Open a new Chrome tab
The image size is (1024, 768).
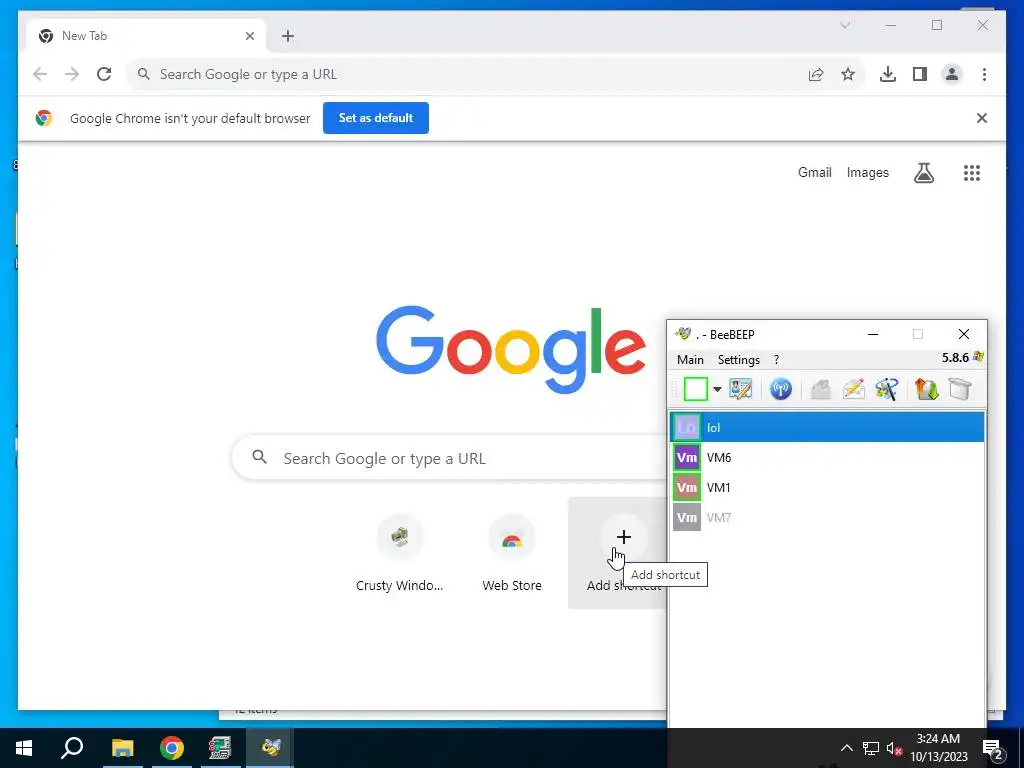(x=288, y=36)
